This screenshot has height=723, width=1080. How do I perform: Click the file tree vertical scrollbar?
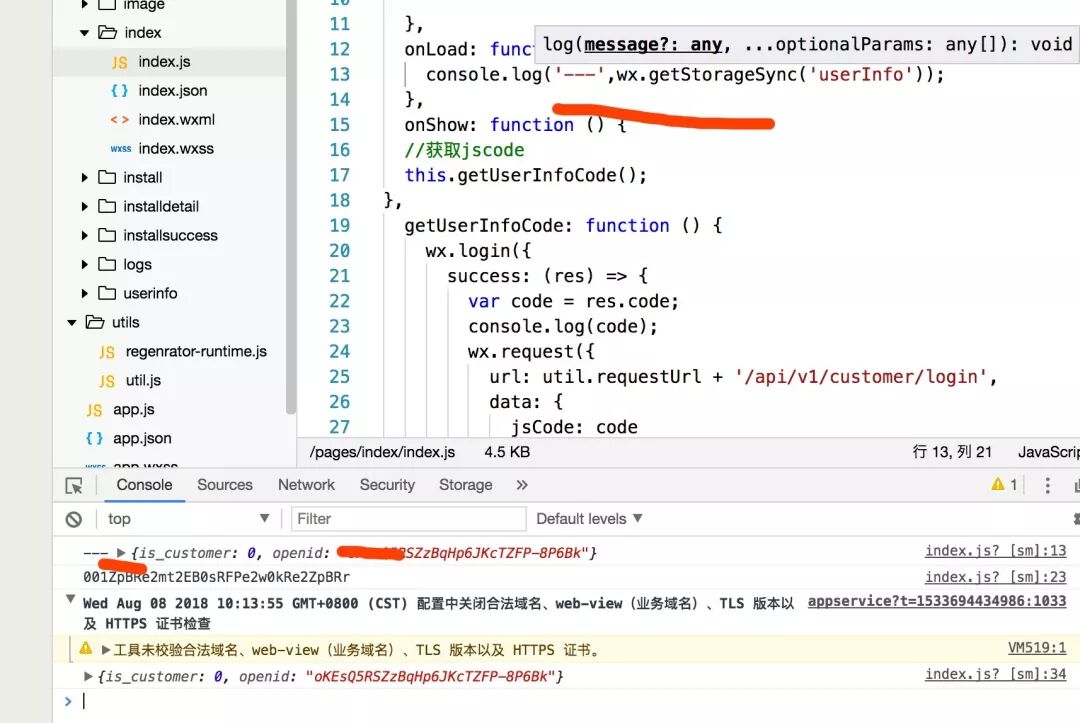(x=291, y=207)
